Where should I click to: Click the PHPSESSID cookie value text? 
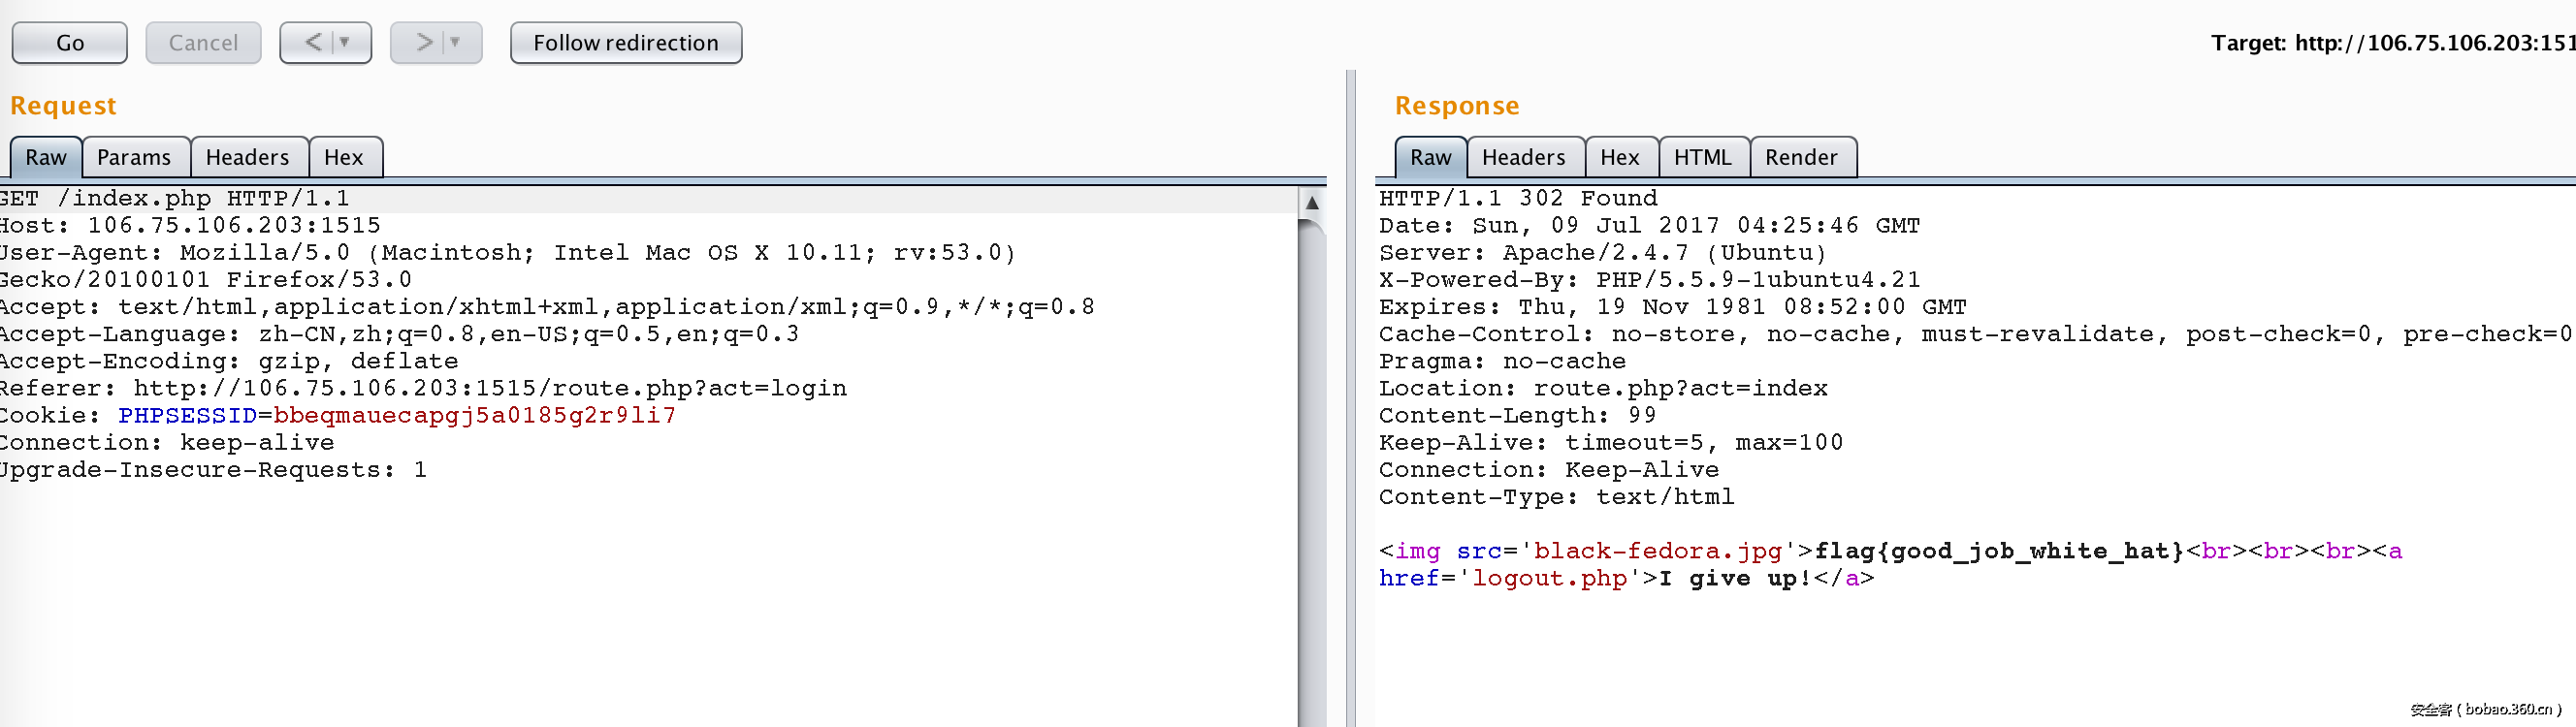coord(475,416)
